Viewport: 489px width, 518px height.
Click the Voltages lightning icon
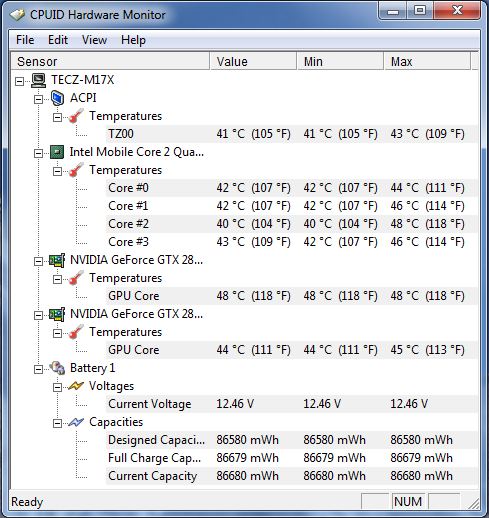76,386
